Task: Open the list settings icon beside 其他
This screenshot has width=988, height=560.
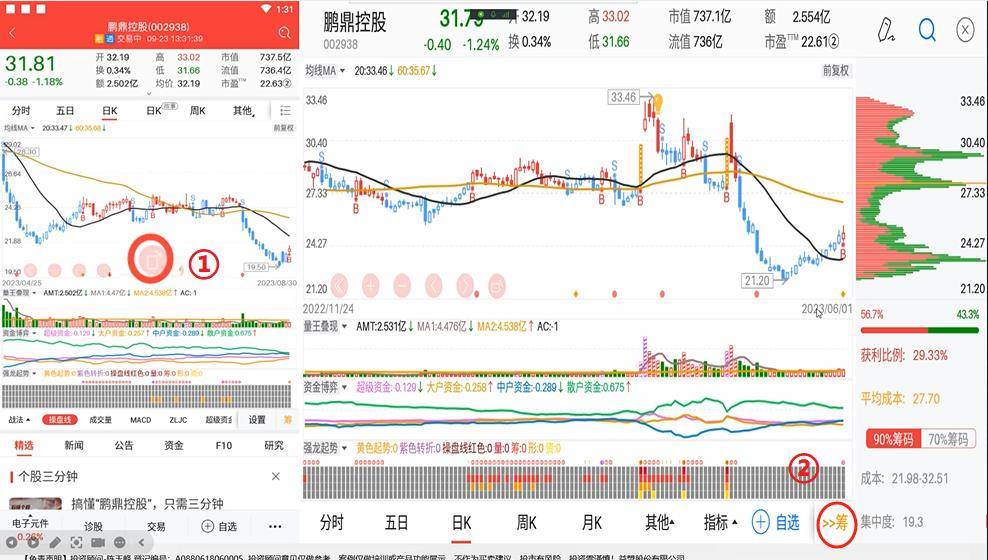Action: pos(285,111)
